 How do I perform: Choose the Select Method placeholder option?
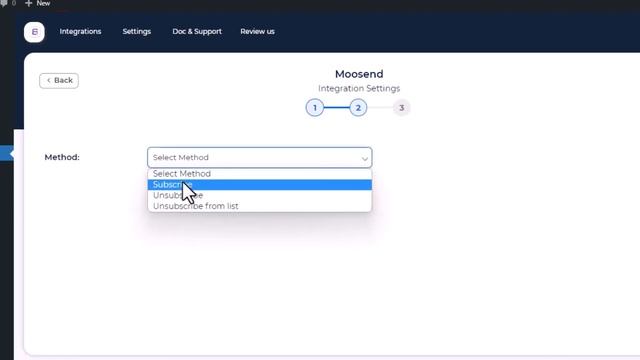(x=260, y=174)
